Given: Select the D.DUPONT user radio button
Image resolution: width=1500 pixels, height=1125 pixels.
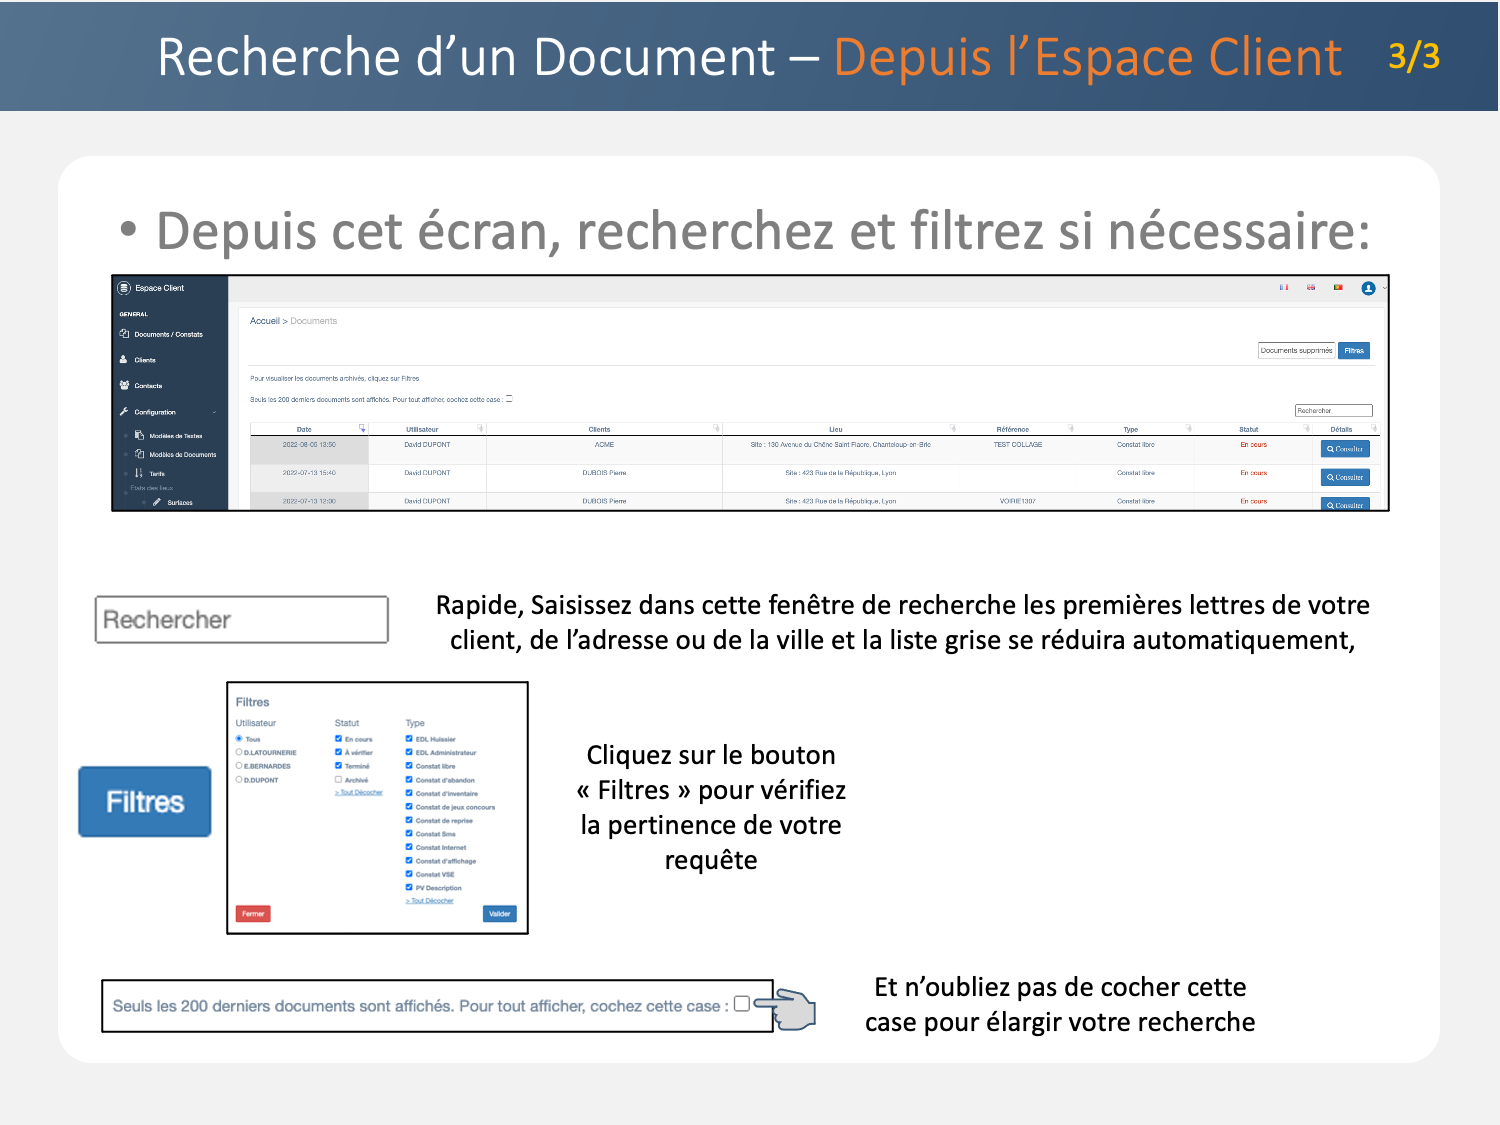Looking at the screenshot, I should tap(239, 780).
